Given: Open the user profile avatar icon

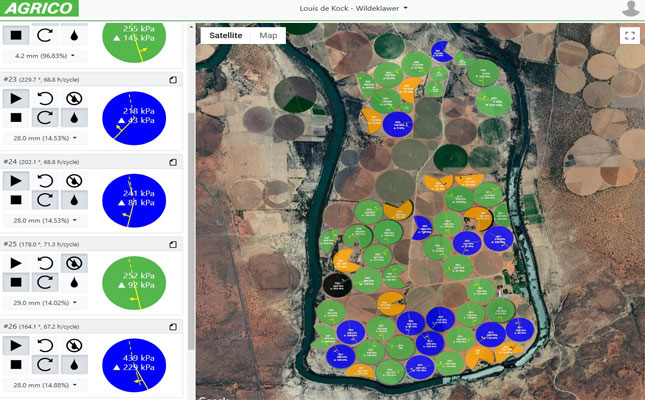Looking at the screenshot, I should pyautogui.click(x=630, y=9).
